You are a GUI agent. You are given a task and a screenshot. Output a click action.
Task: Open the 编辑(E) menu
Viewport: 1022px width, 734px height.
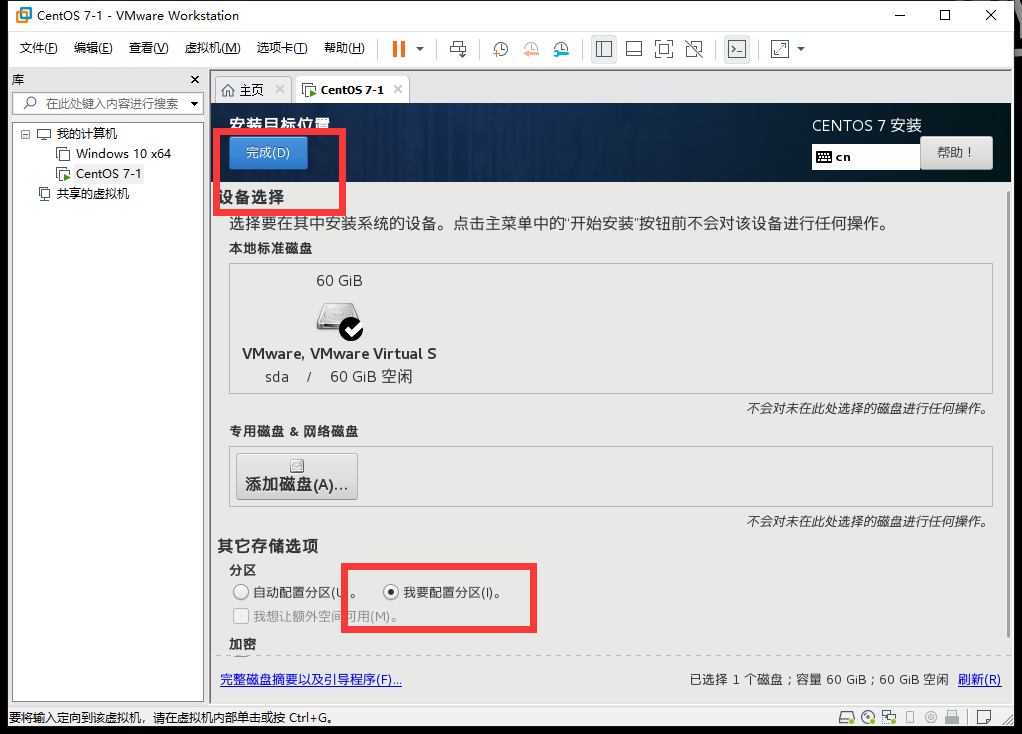click(x=93, y=48)
